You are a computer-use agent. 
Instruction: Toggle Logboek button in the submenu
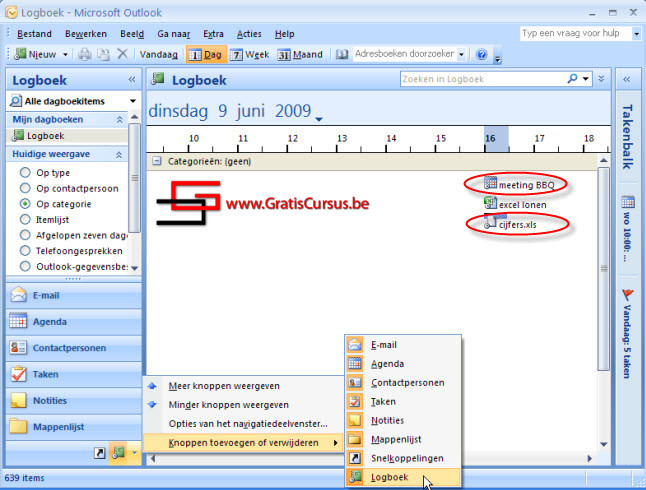403,477
